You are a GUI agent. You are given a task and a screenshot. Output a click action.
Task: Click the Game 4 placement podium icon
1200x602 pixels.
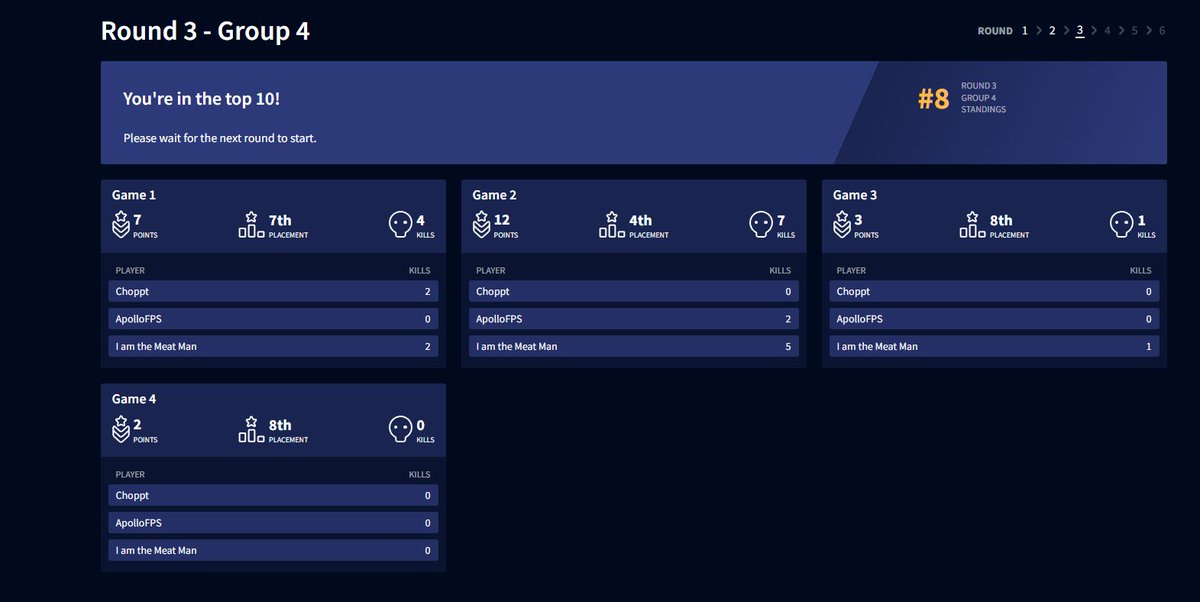(x=251, y=428)
